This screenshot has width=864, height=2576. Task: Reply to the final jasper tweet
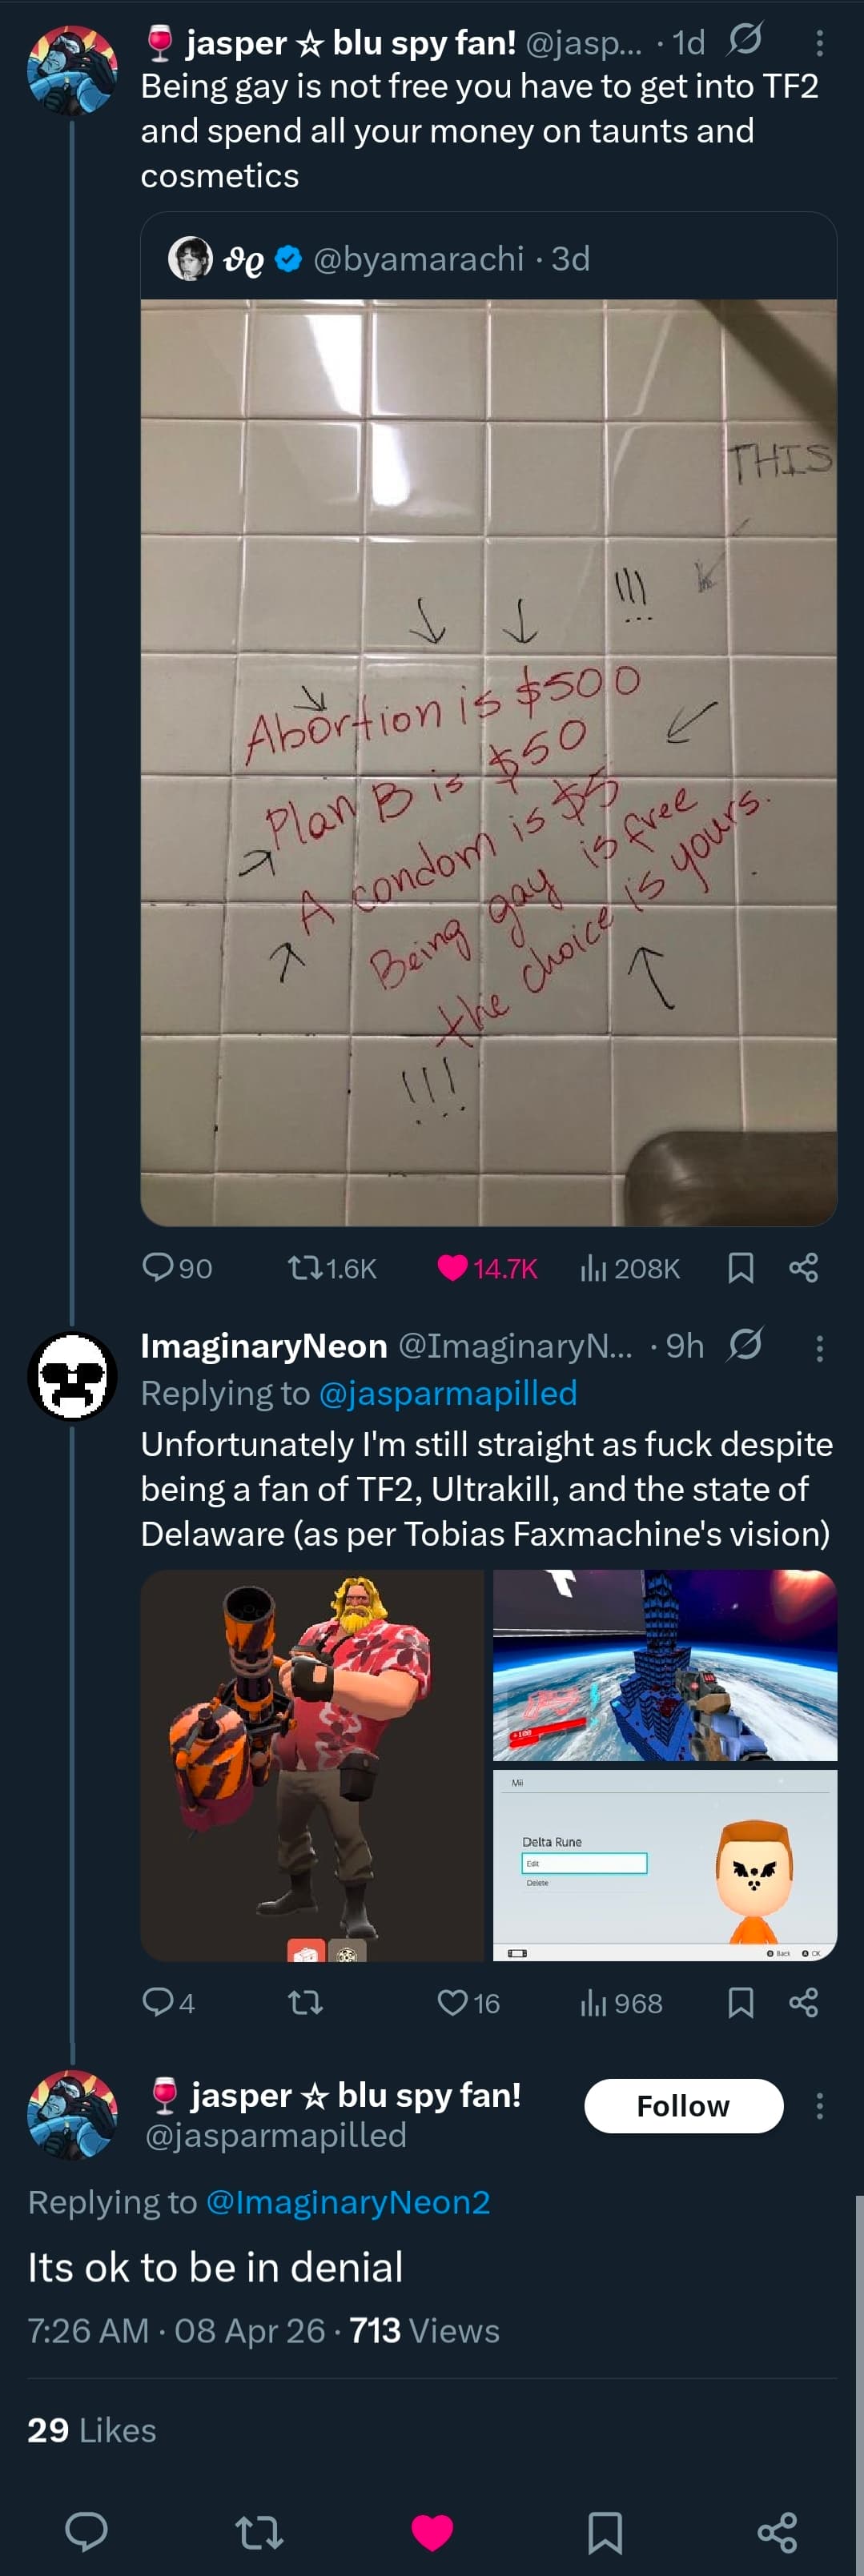coord(87,2531)
